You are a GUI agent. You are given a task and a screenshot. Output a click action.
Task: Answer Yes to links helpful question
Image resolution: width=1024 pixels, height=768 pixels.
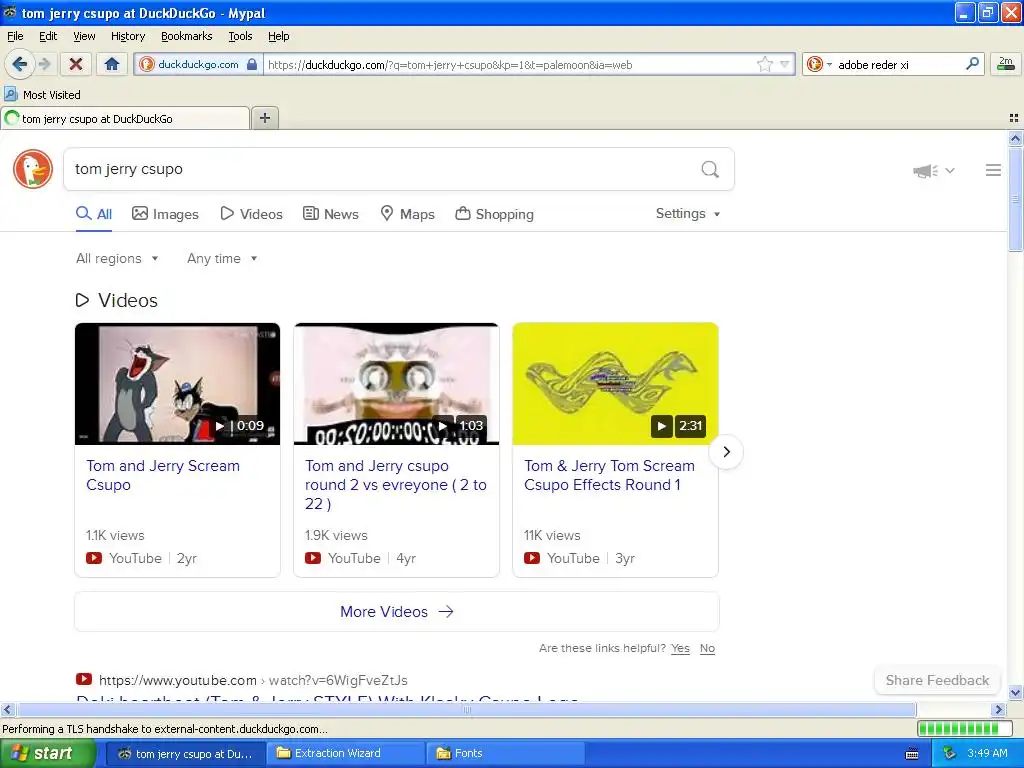[680, 648]
